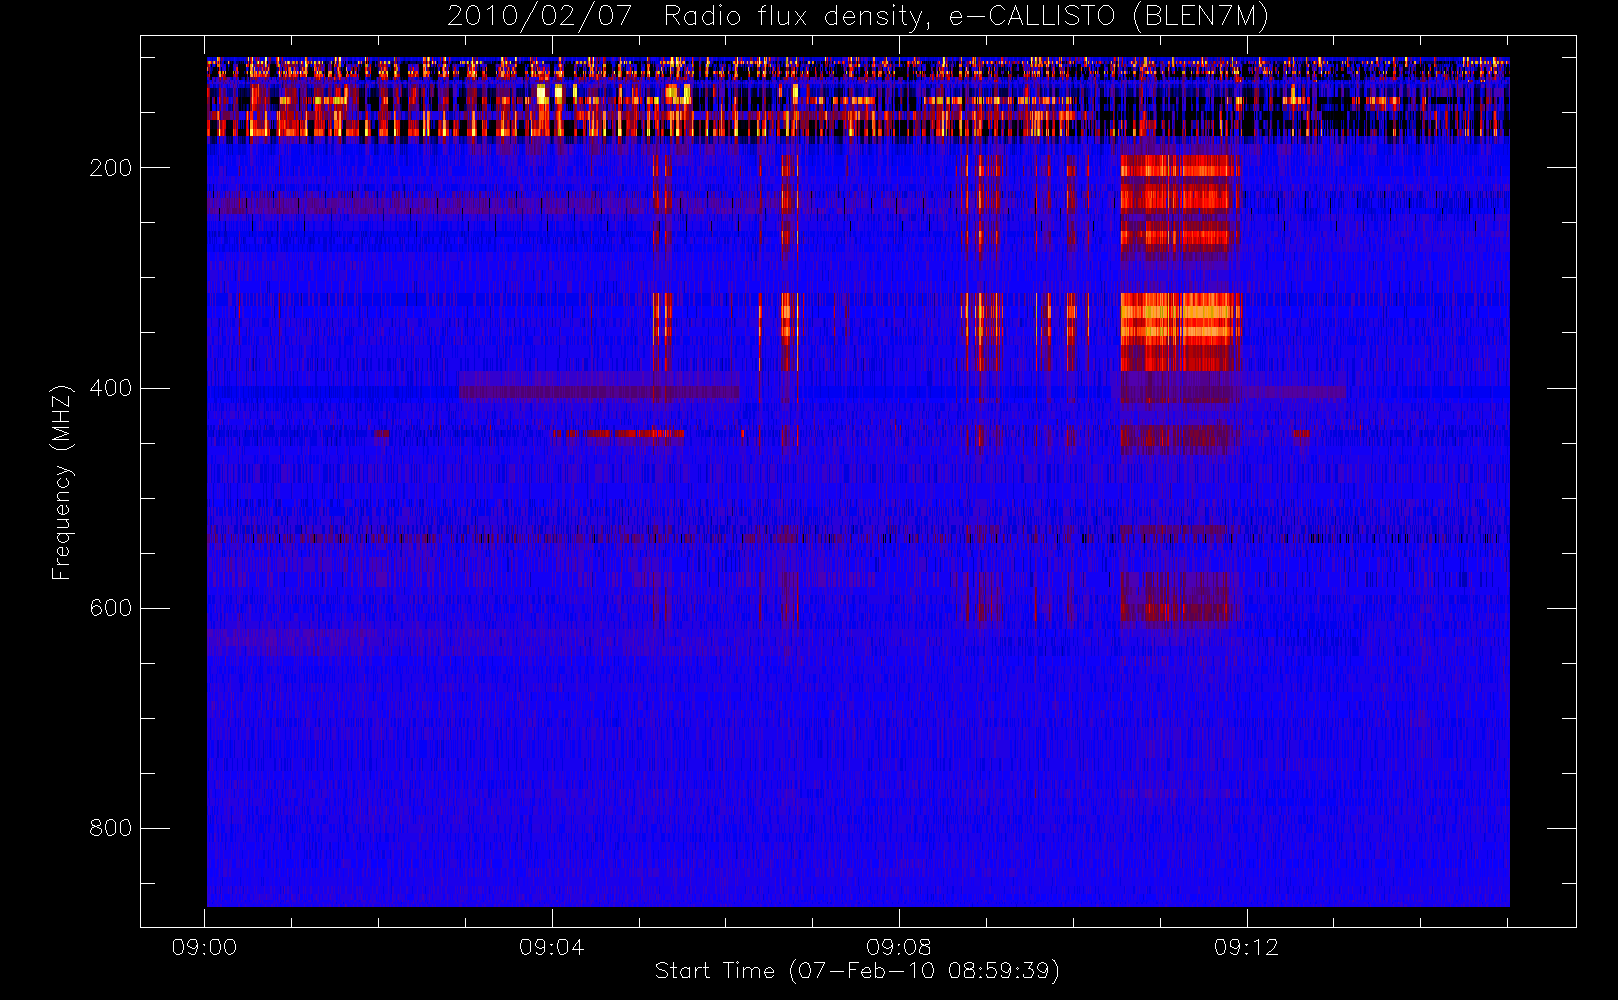Click the 09:08 time tick label

click(x=899, y=947)
